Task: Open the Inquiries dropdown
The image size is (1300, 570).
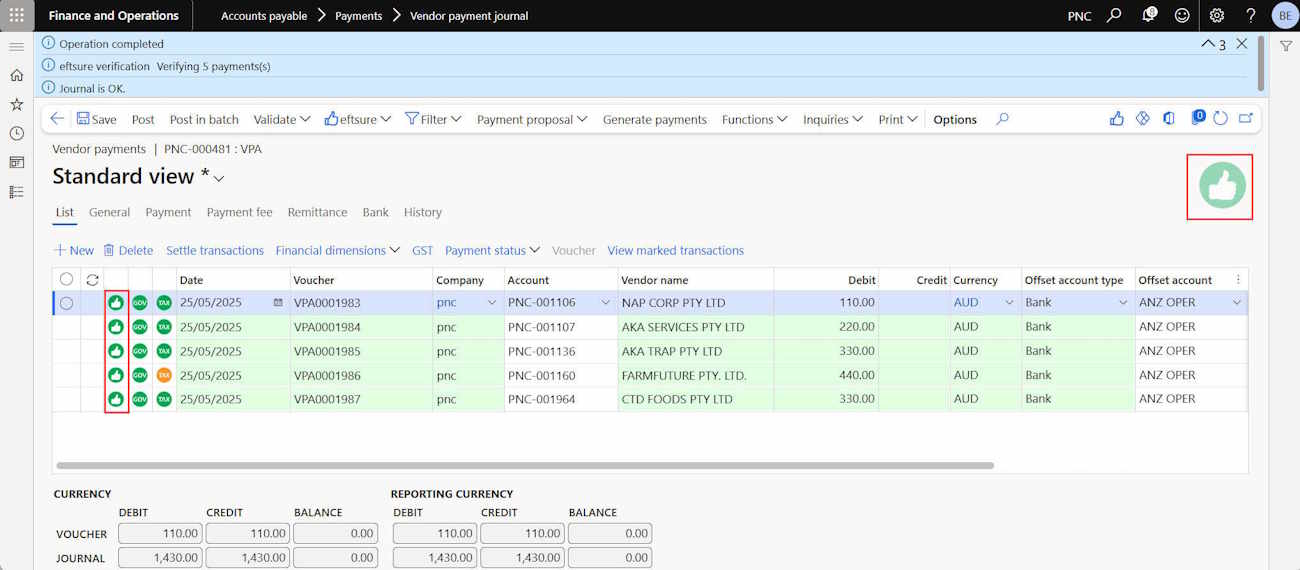Action: click(833, 119)
